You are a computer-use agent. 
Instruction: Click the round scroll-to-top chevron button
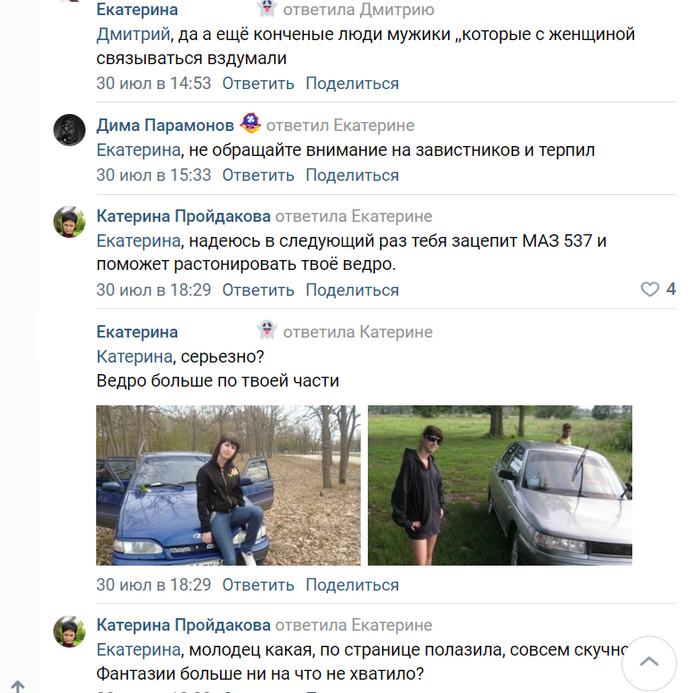pyautogui.click(x=648, y=661)
